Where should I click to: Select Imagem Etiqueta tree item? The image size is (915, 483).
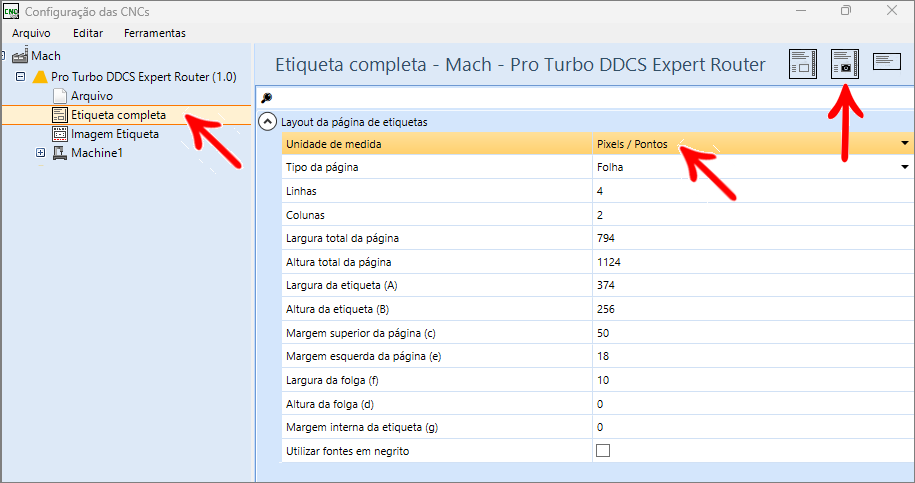click(x=115, y=134)
